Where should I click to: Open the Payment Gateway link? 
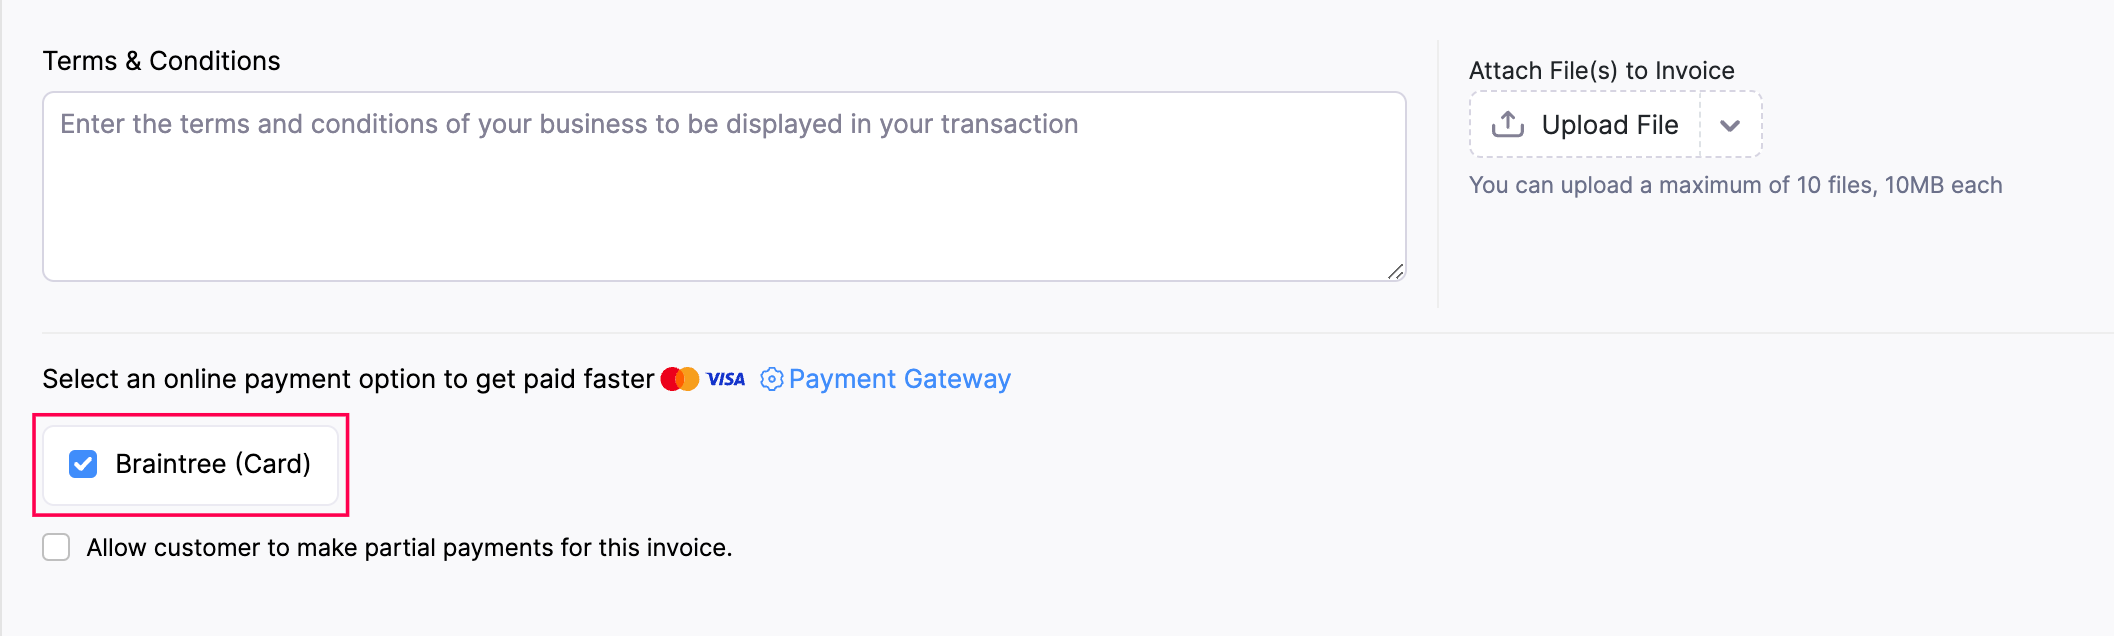(x=899, y=379)
